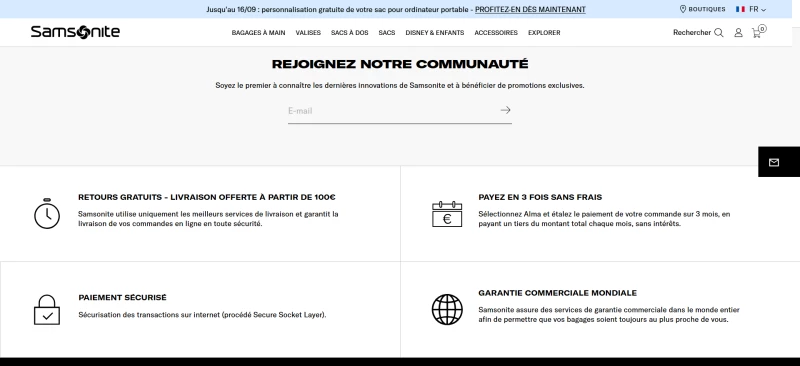Click the Paiement sécurisé heading
The width and height of the screenshot is (800, 366).
(x=122, y=298)
